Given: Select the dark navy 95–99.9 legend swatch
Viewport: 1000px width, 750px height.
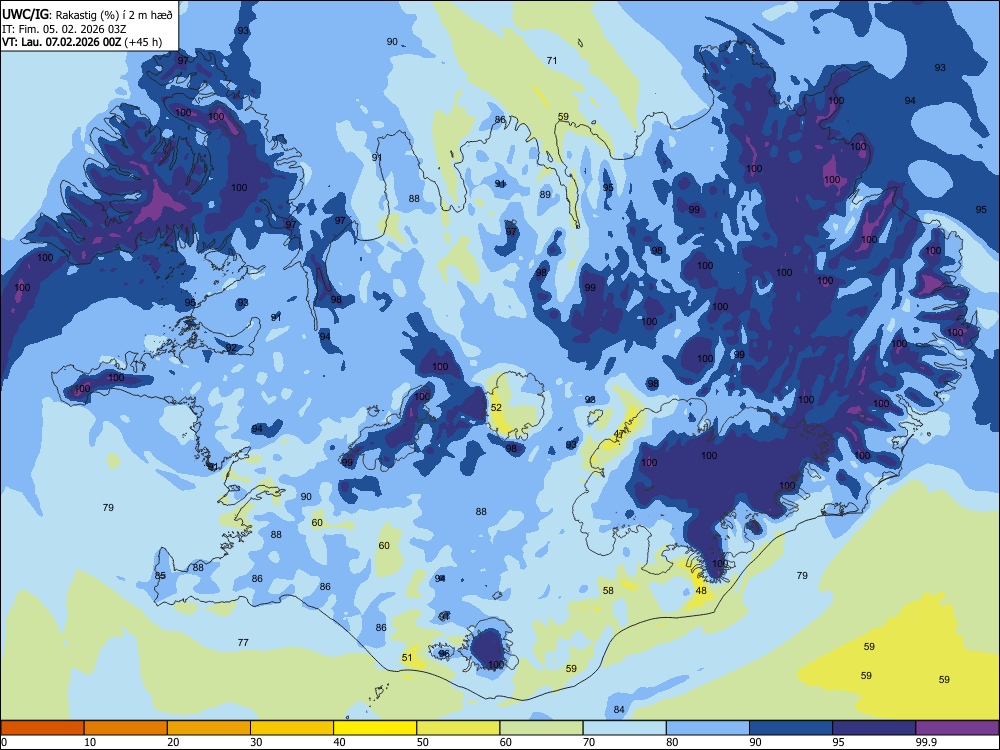Looking at the screenshot, I should tap(874, 728).
